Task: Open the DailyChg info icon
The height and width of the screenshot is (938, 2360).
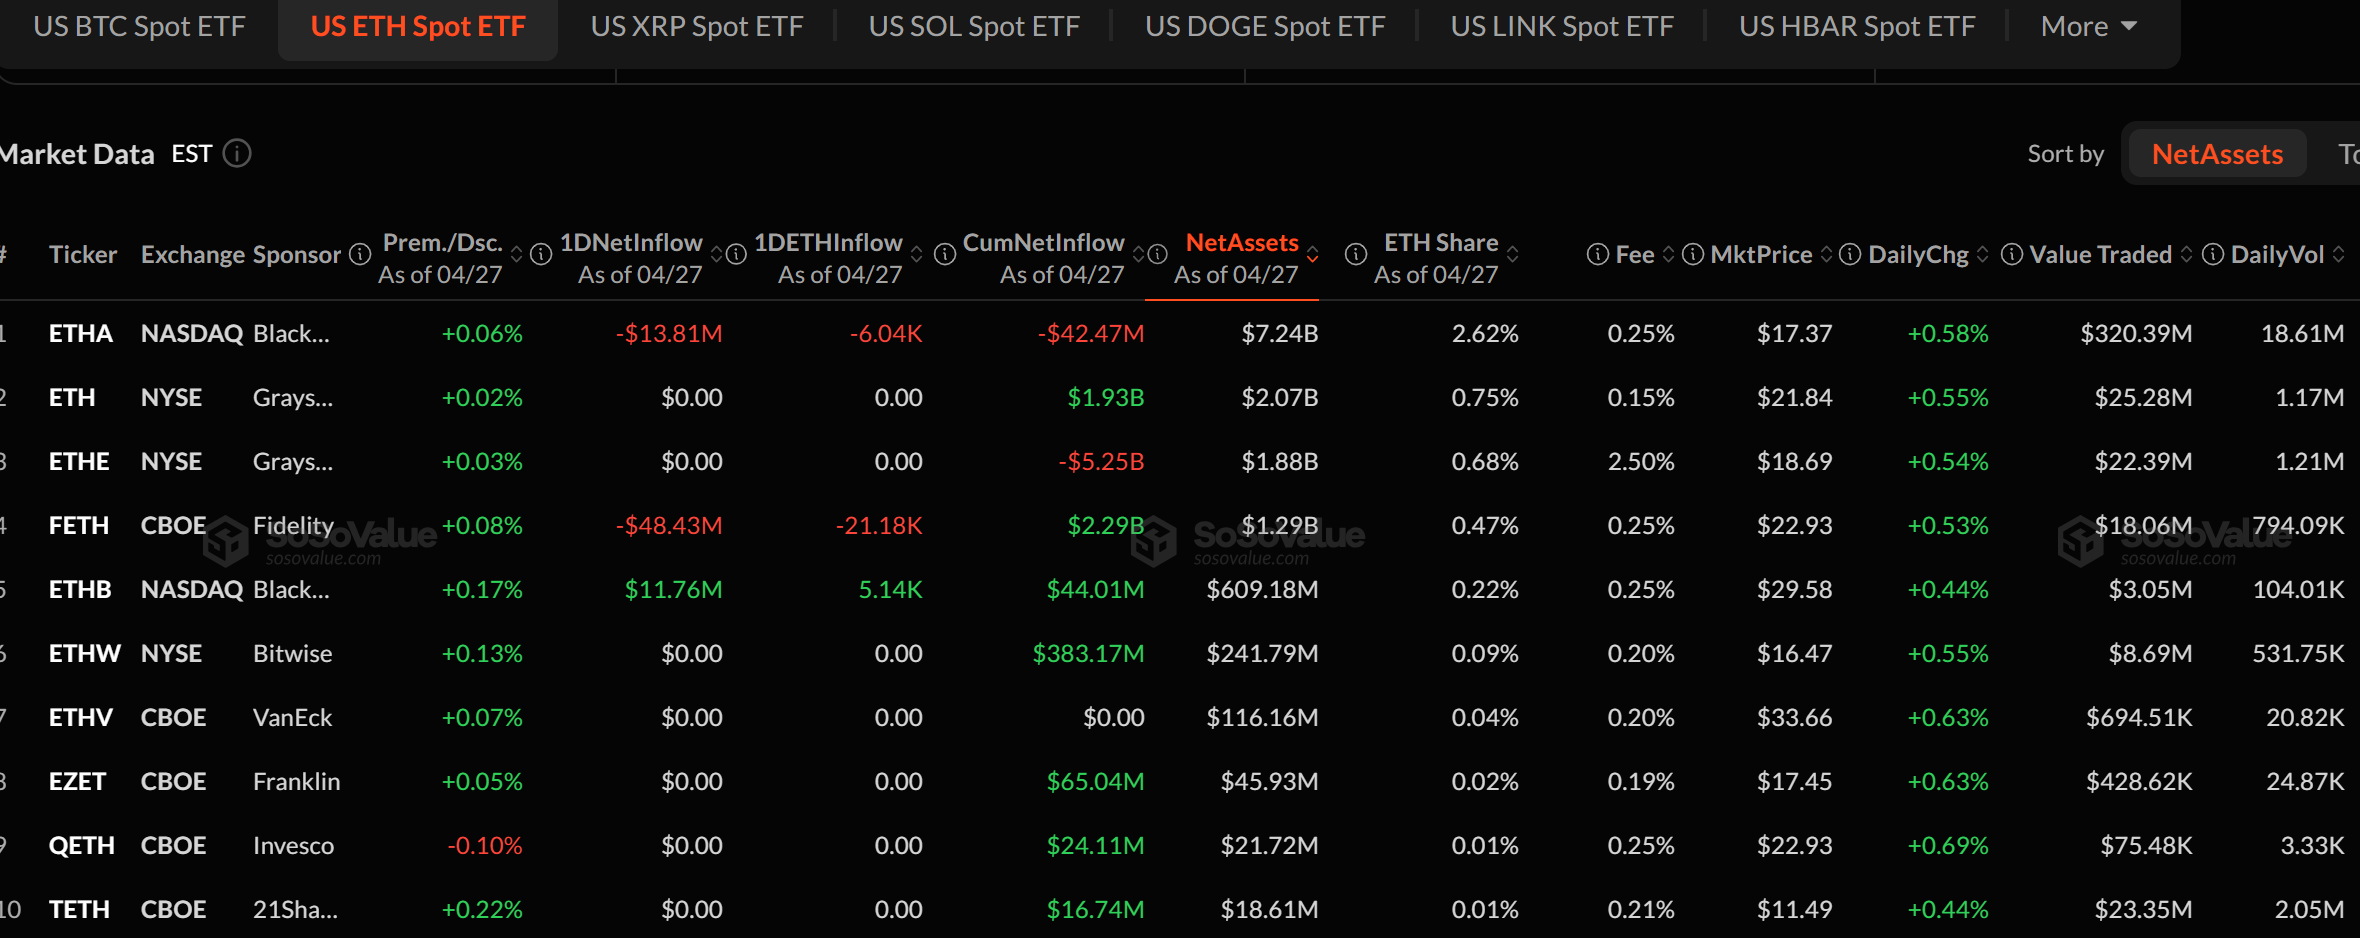Action: (x=1850, y=255)
